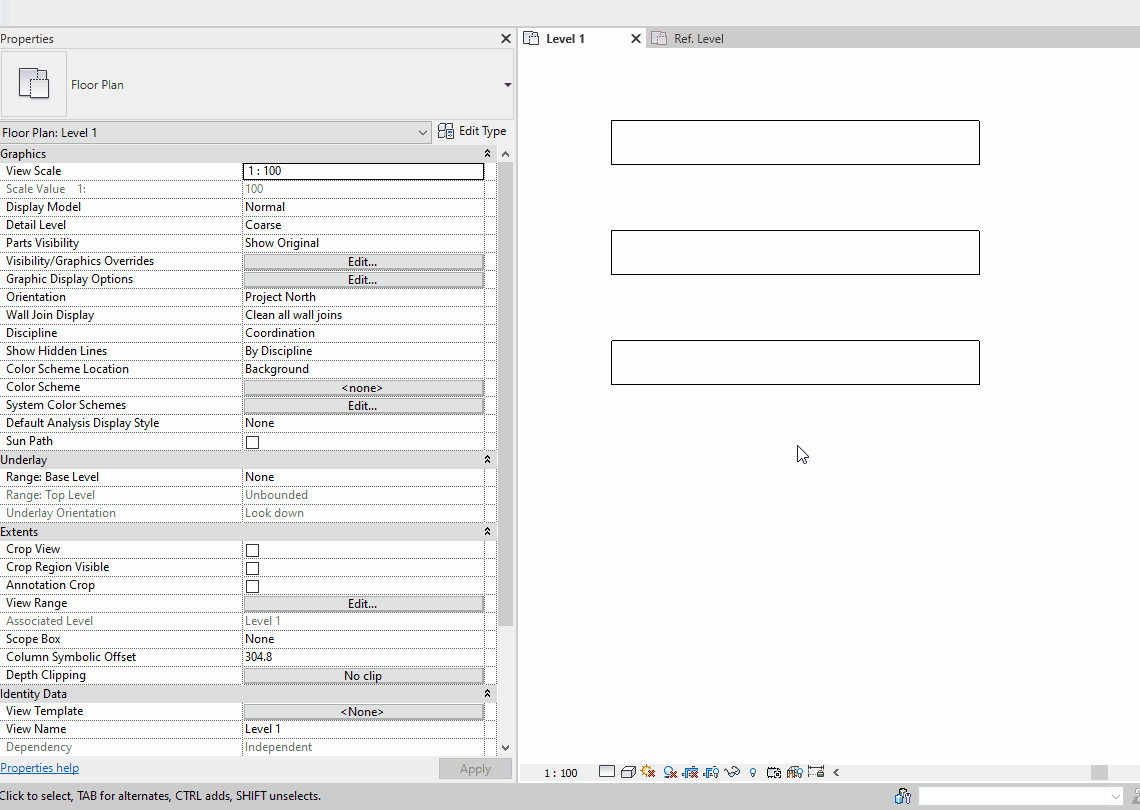Click the Reveal Hidden Elements lightbulb
Screen dimensions: 1140x810
pos(752,772)
